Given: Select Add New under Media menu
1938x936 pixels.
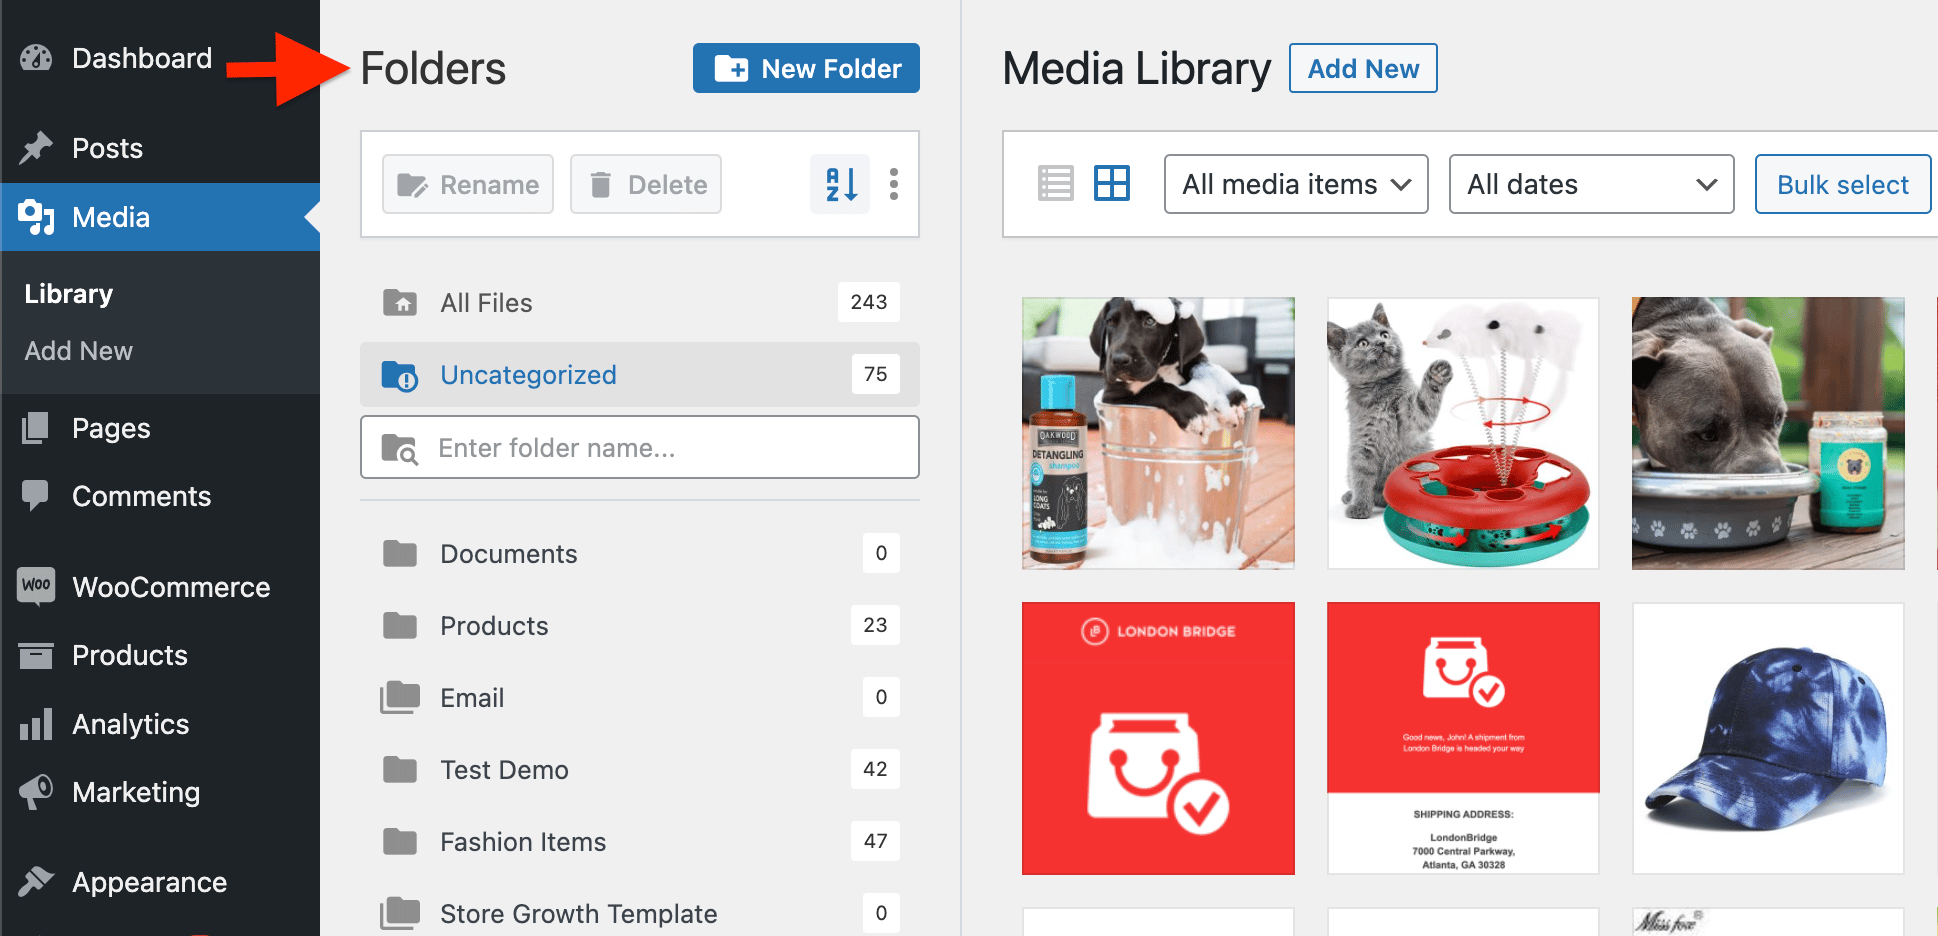Looking at the screenshot, I should (x=78, y=351).
